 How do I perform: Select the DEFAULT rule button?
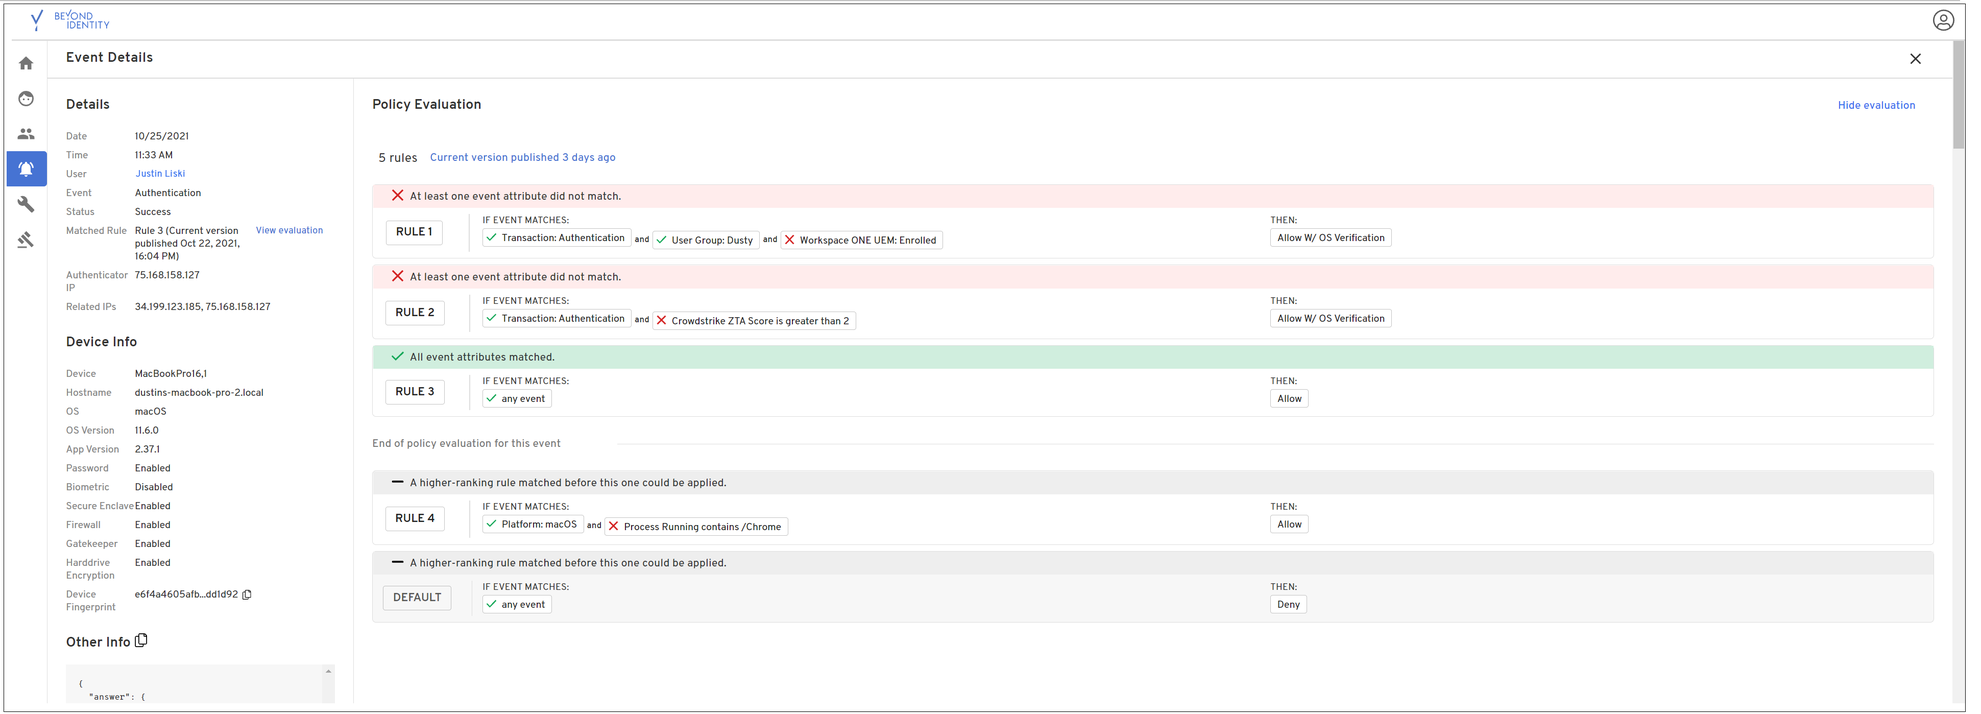[417, 598]
